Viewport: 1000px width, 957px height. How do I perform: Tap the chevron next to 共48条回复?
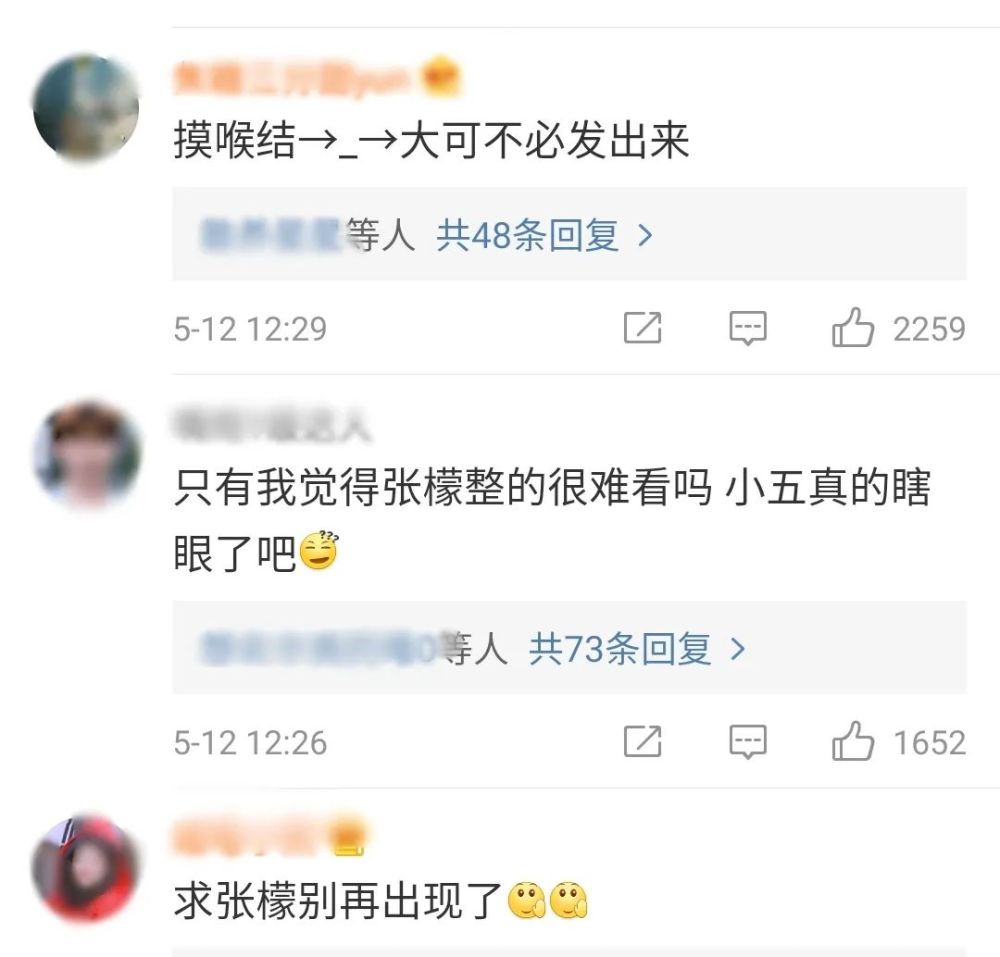(645, 236)
